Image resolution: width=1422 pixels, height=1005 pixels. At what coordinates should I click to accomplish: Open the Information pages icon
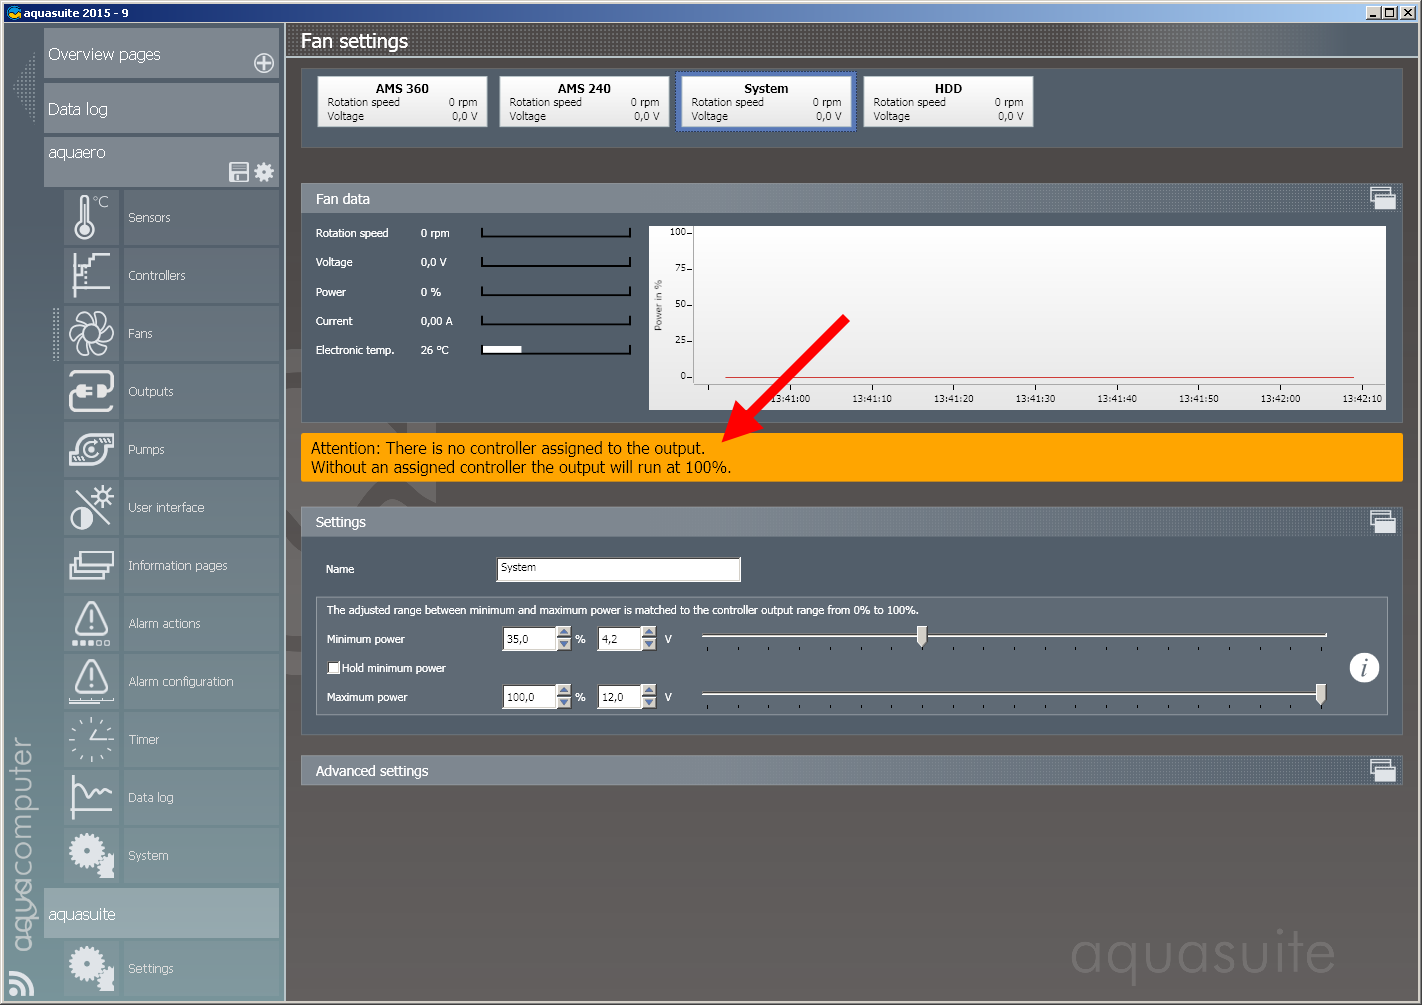point(91,565)
